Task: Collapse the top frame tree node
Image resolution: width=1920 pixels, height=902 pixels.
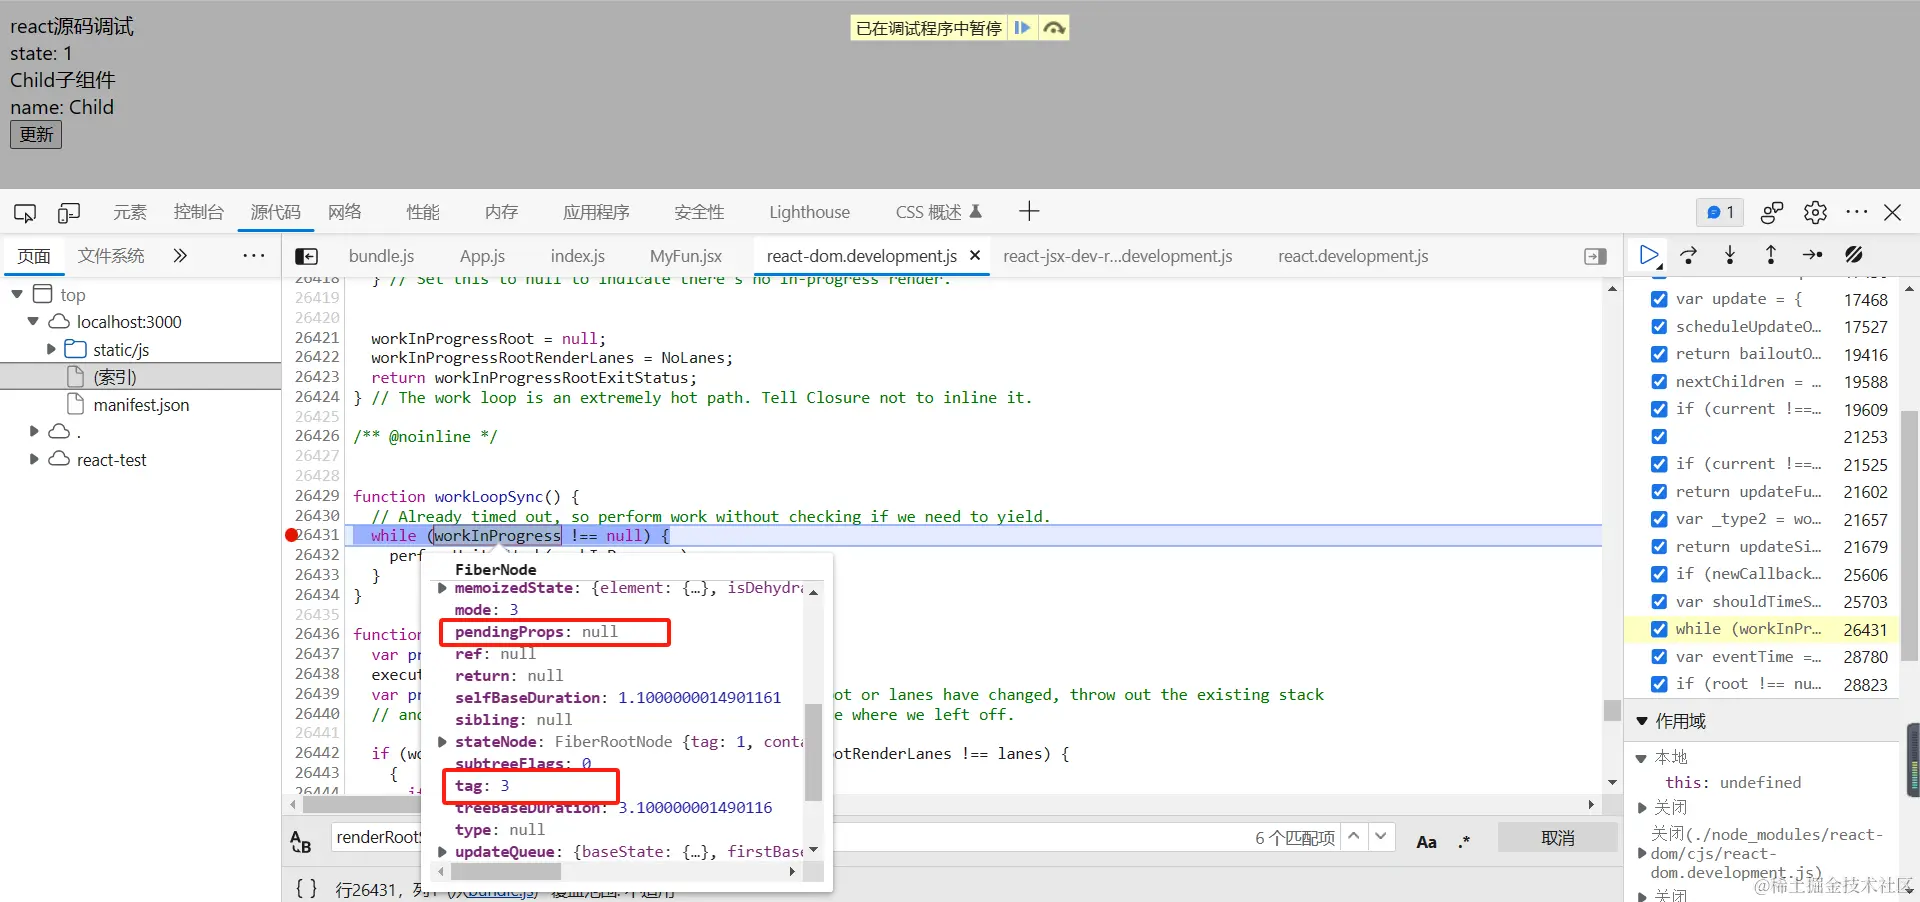Action: (x=17, y=294)
